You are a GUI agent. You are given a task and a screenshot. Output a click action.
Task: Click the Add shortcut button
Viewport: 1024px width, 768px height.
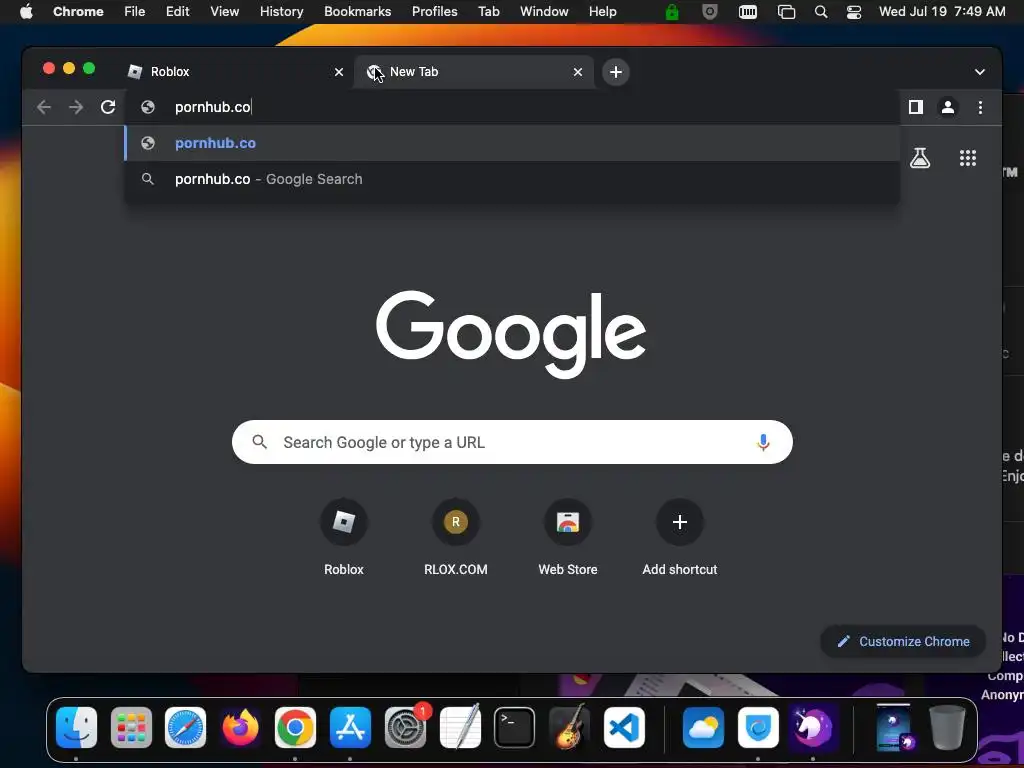pos(680,537)
